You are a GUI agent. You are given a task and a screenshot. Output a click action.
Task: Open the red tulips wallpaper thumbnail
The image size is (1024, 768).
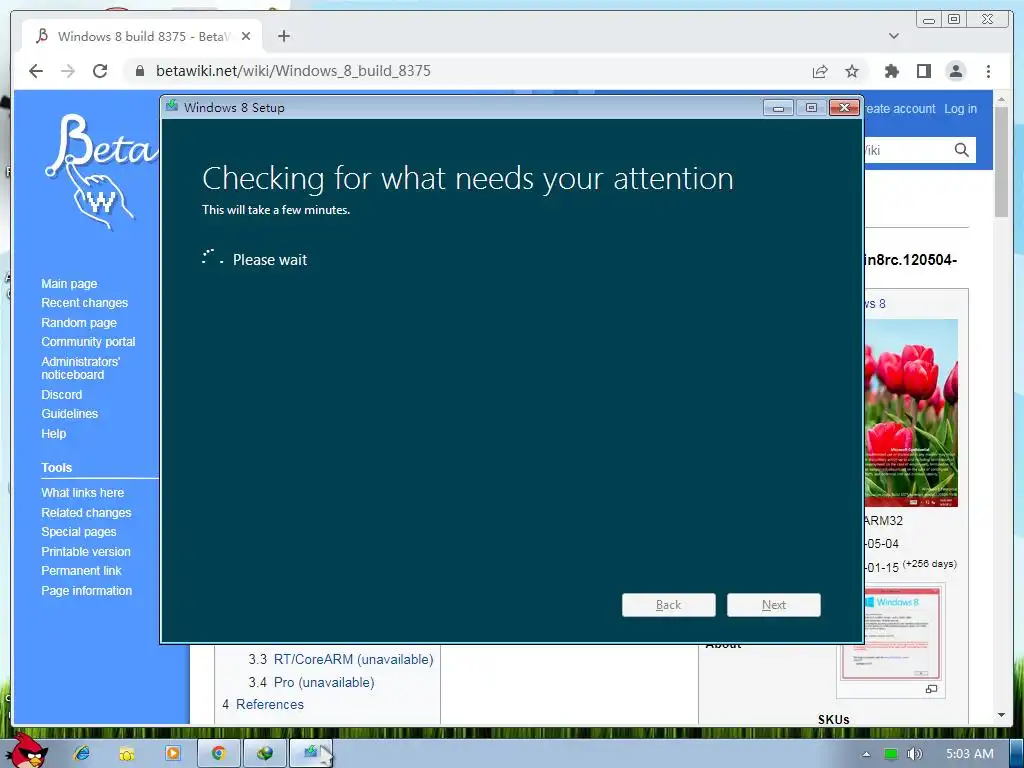(x=912, y=413)
